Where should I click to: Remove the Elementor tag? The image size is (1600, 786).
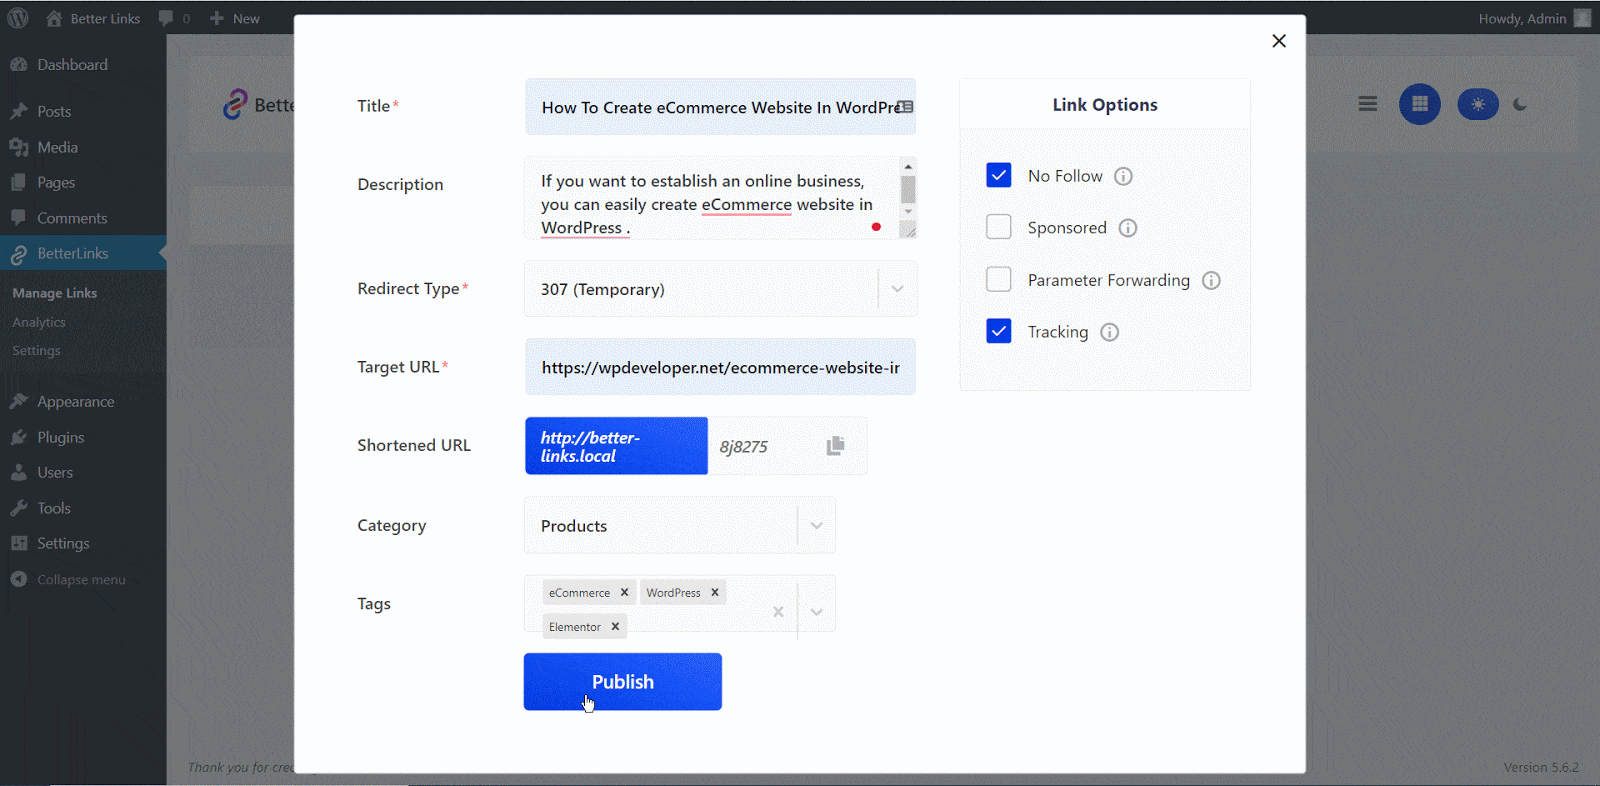coord(615,626)
